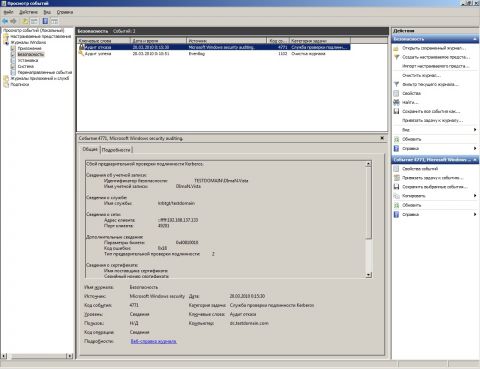Open the Вид submenu in the actions pane
This screenshot has height=369, width=480.
435,130
